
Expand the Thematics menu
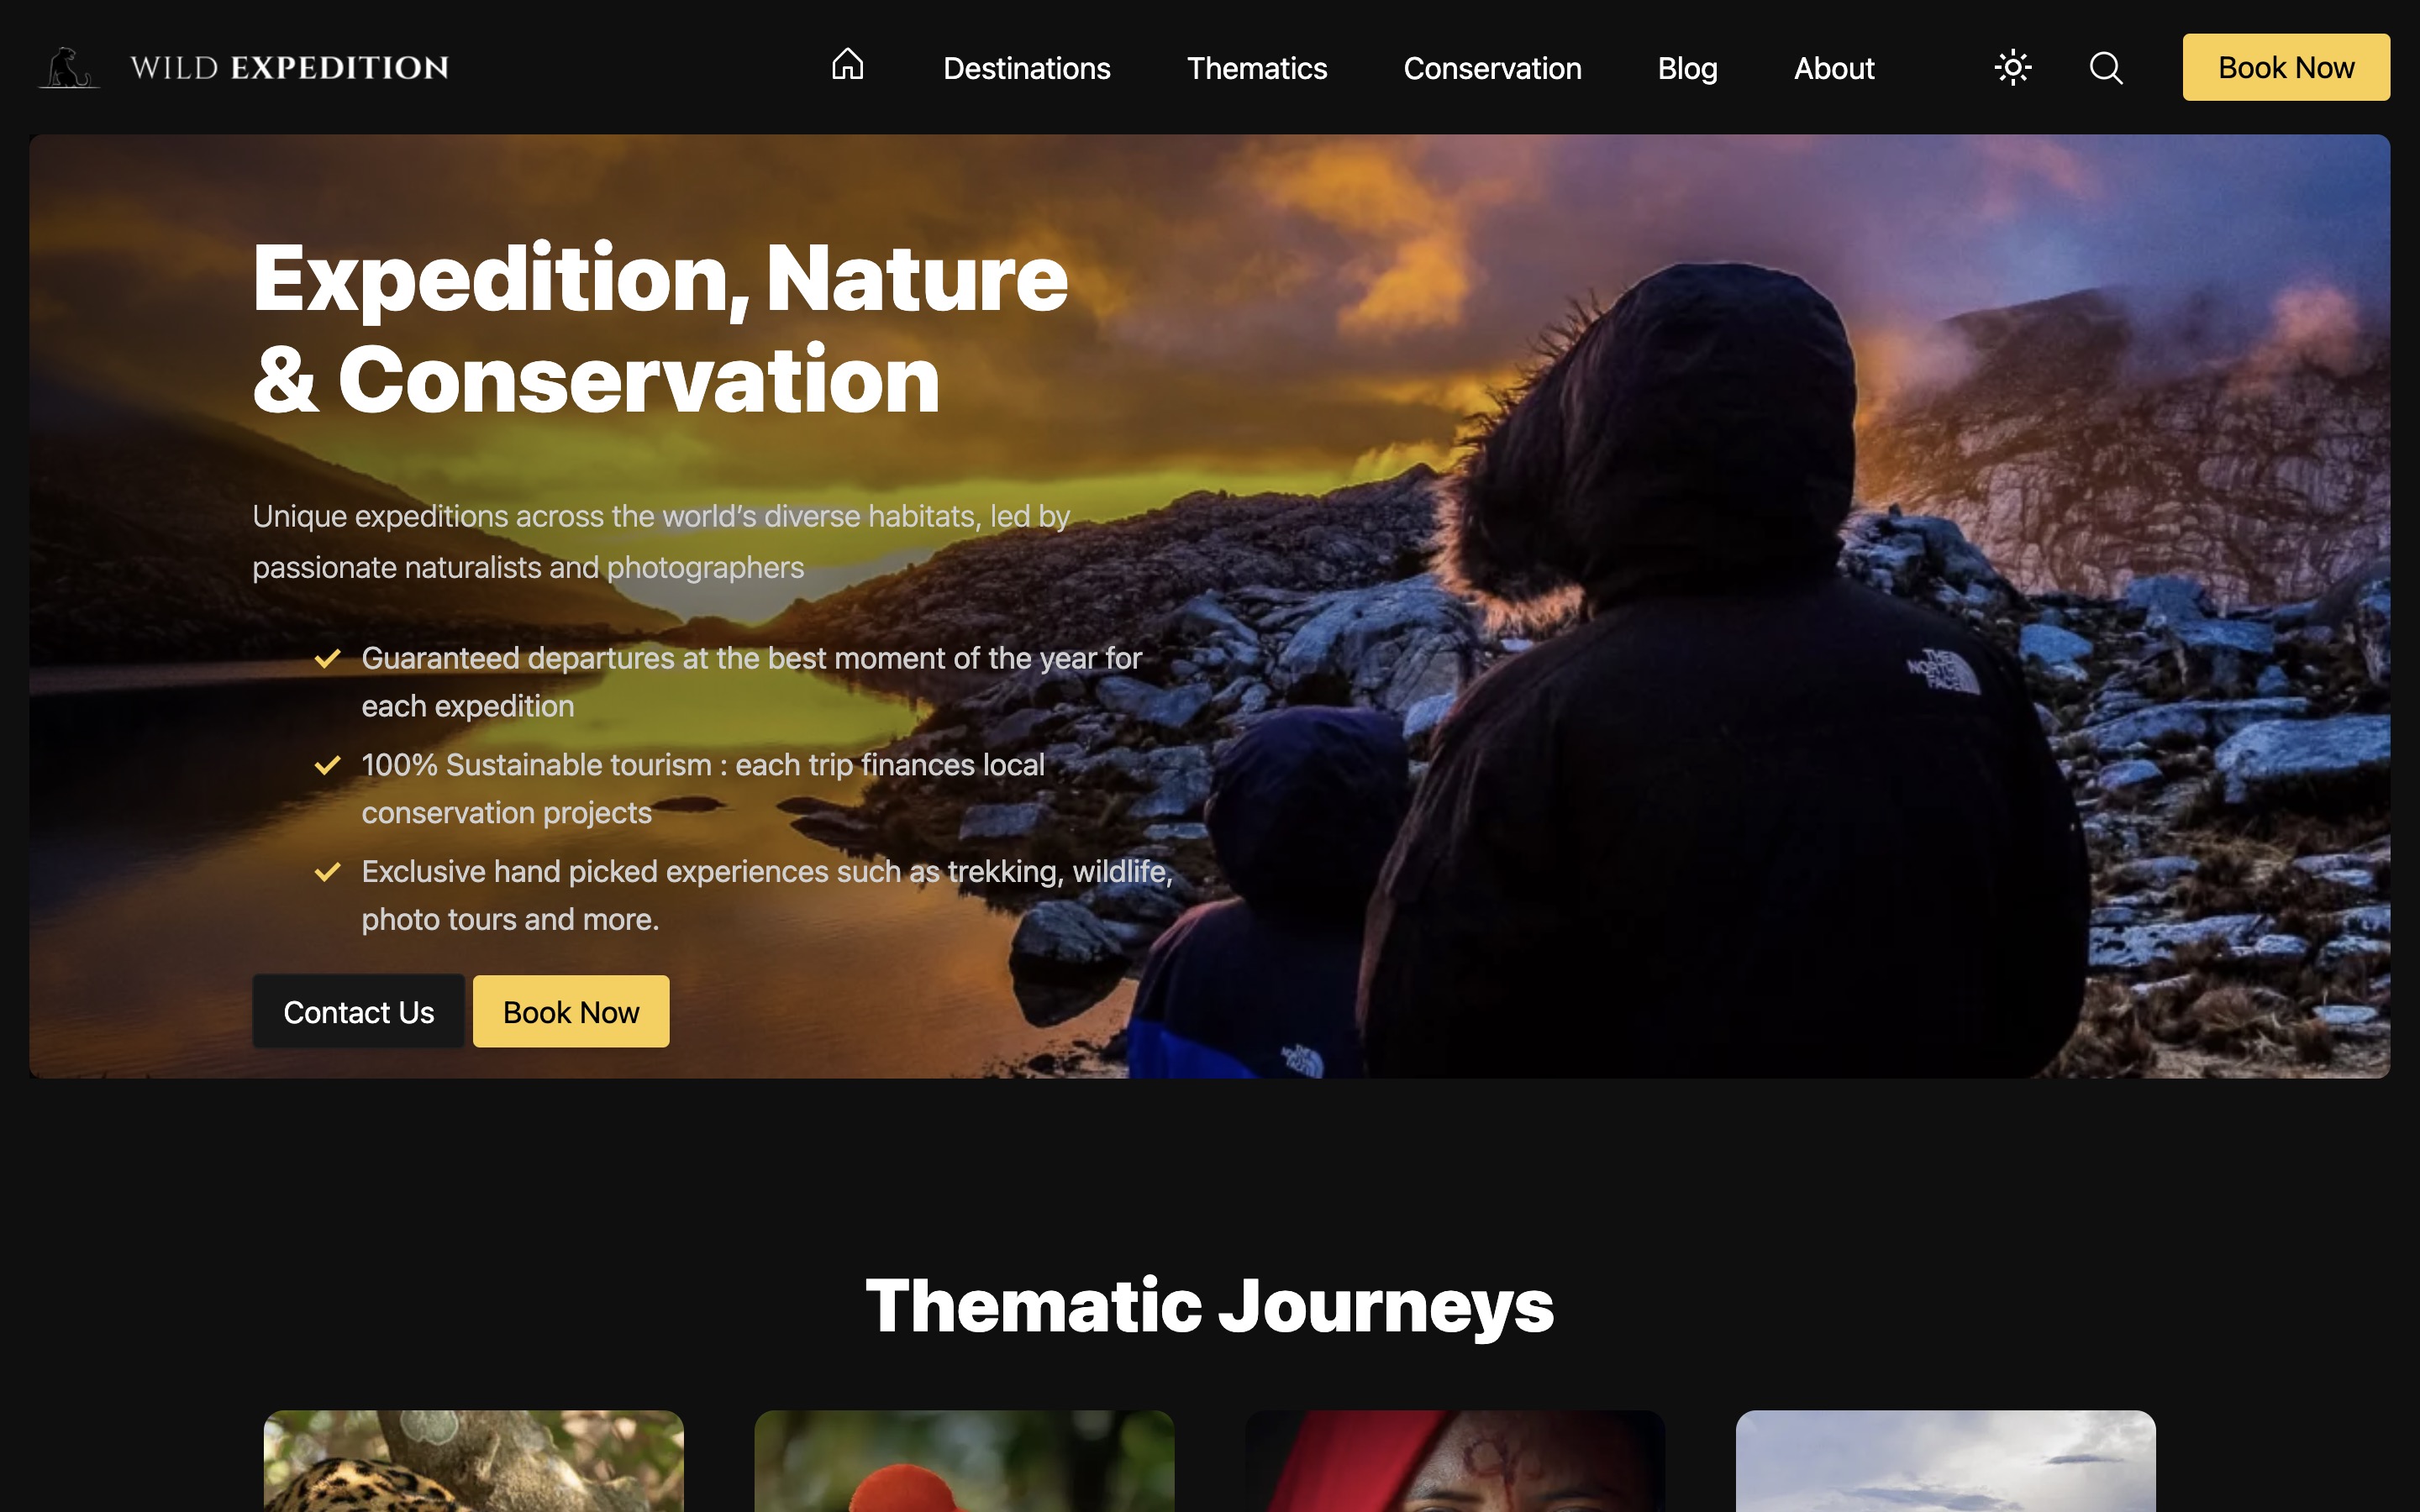[1257, 68]
